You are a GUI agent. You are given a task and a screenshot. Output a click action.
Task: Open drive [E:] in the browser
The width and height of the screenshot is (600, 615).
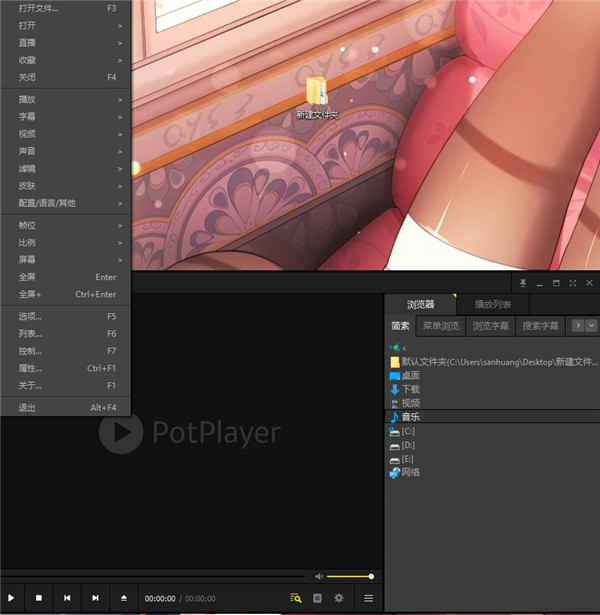(401, 459)
